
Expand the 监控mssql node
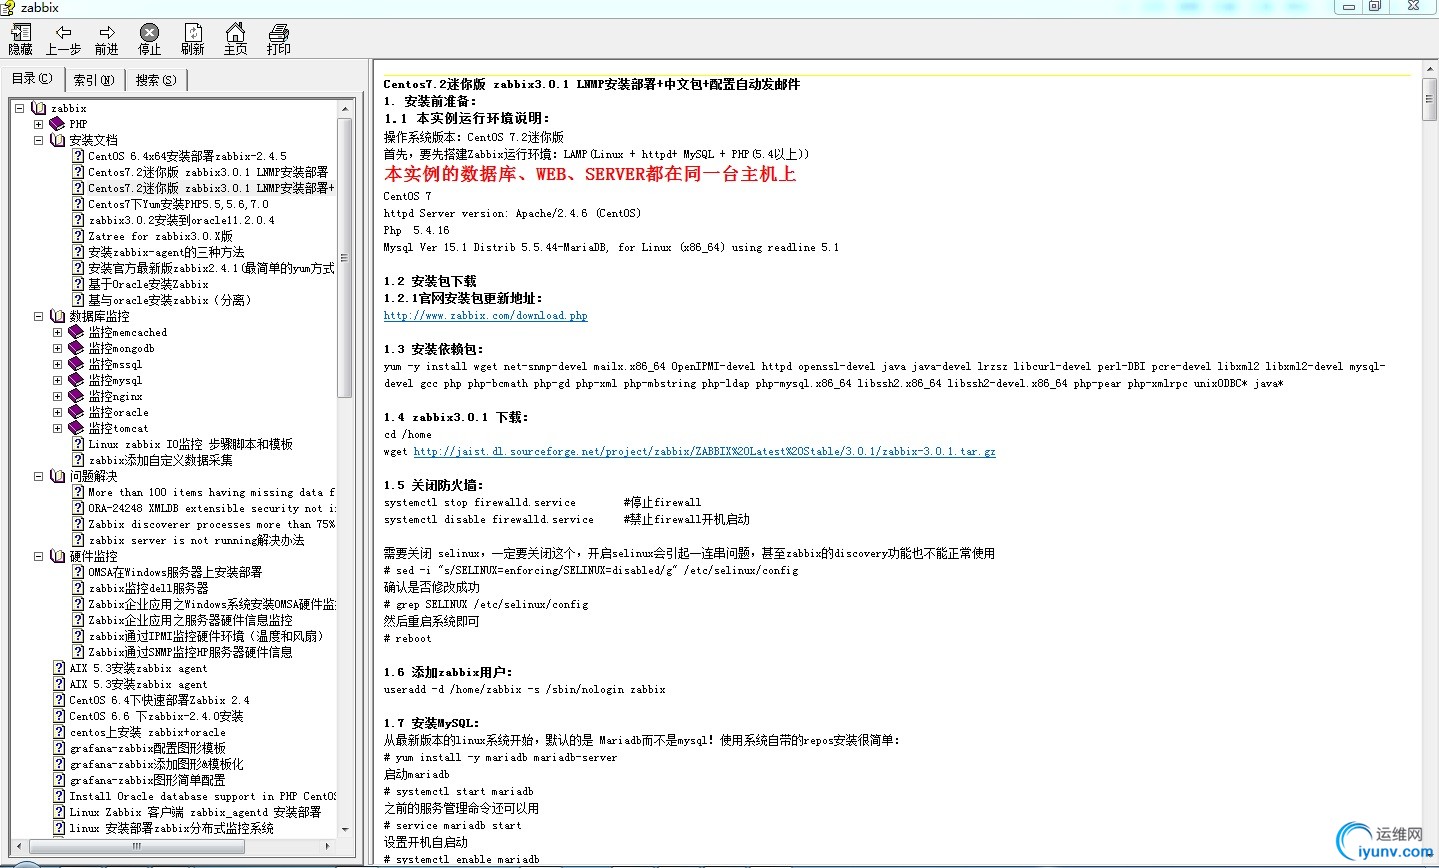tap(57, 364)
